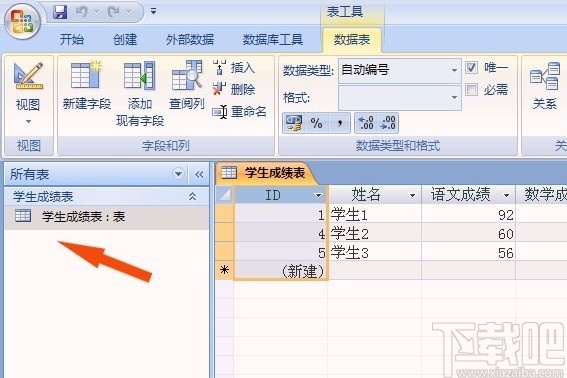The image size is (567, 378).
Task: Insert a column with 插入
Action: [234, 68]
